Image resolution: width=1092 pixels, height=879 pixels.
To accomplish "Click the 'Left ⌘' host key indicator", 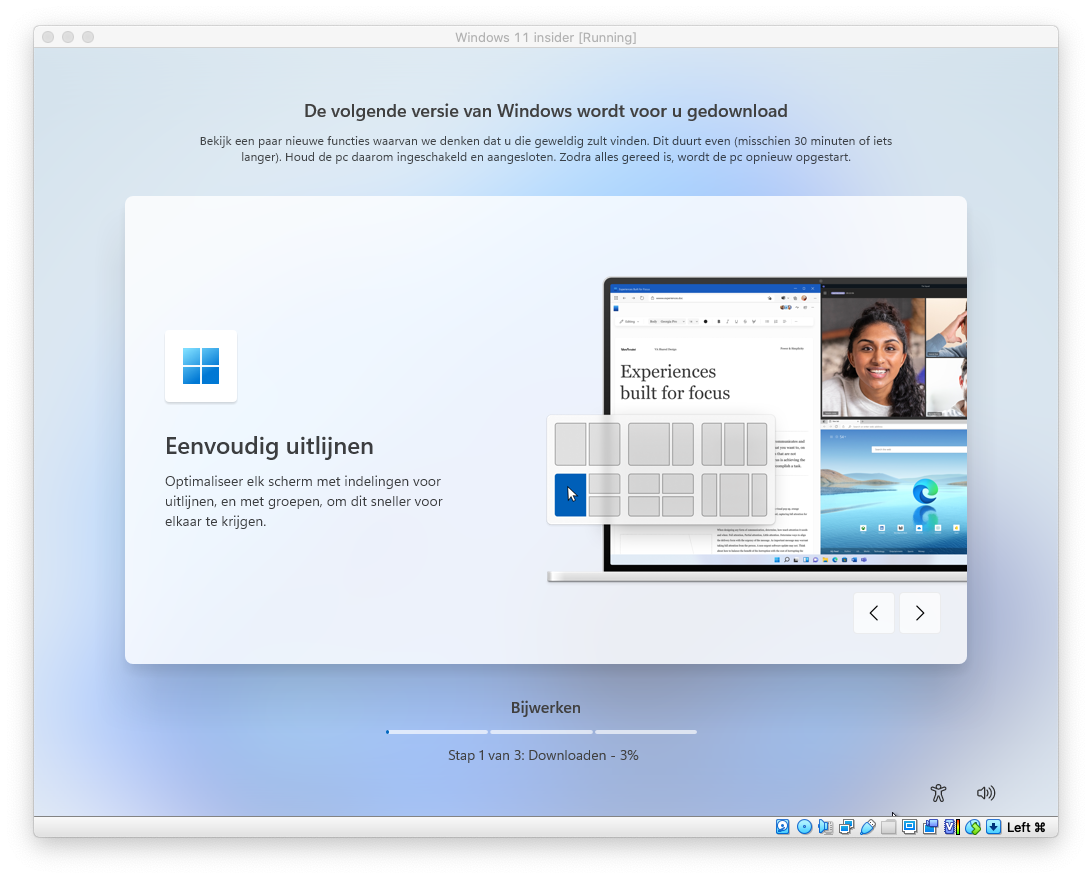I will [x=1026, y=827].
